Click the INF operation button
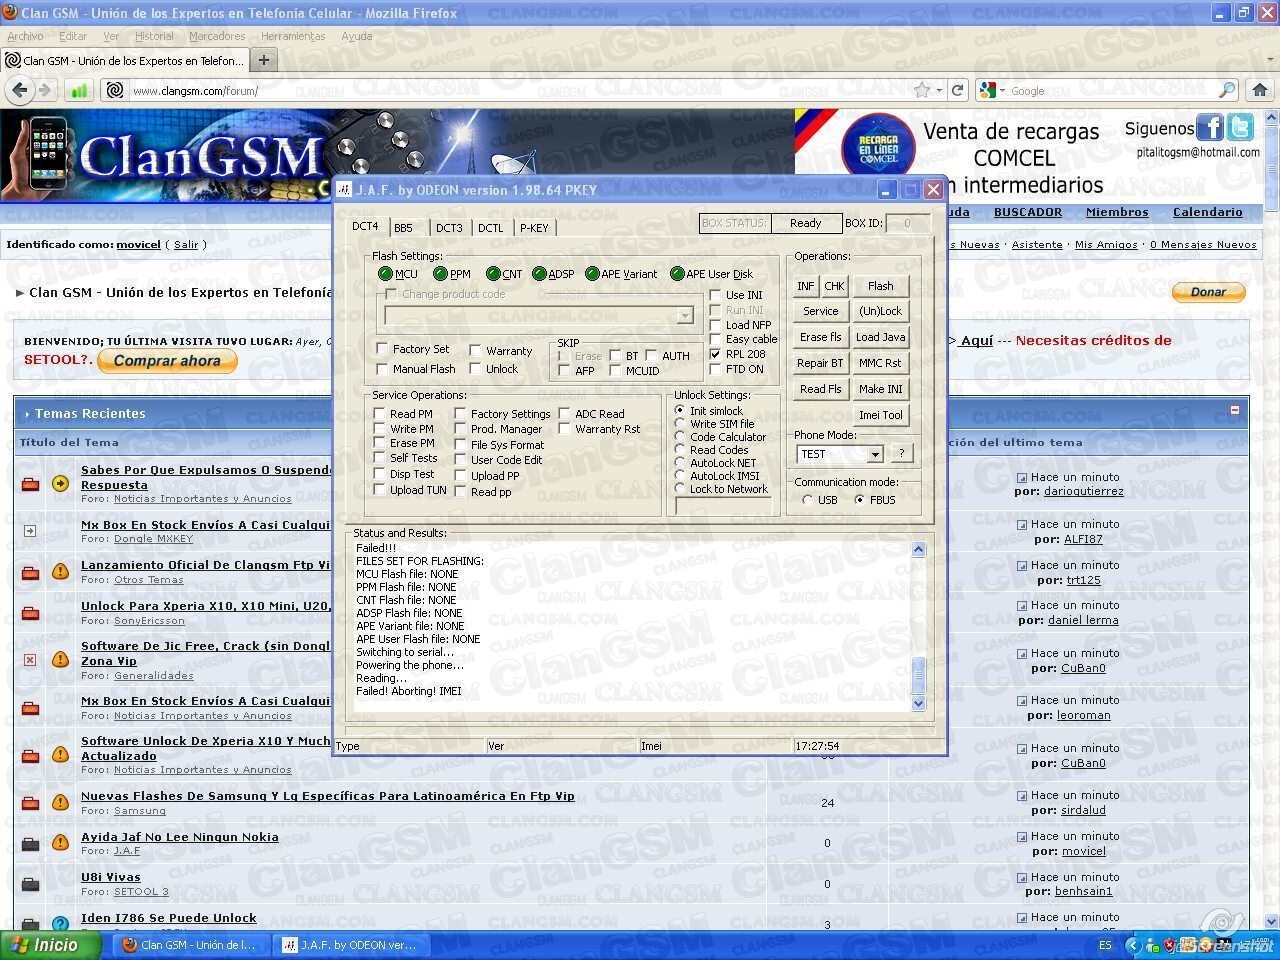Image resolution: width=1280 pixels, height=960 pixels. [x=806, y=286]
